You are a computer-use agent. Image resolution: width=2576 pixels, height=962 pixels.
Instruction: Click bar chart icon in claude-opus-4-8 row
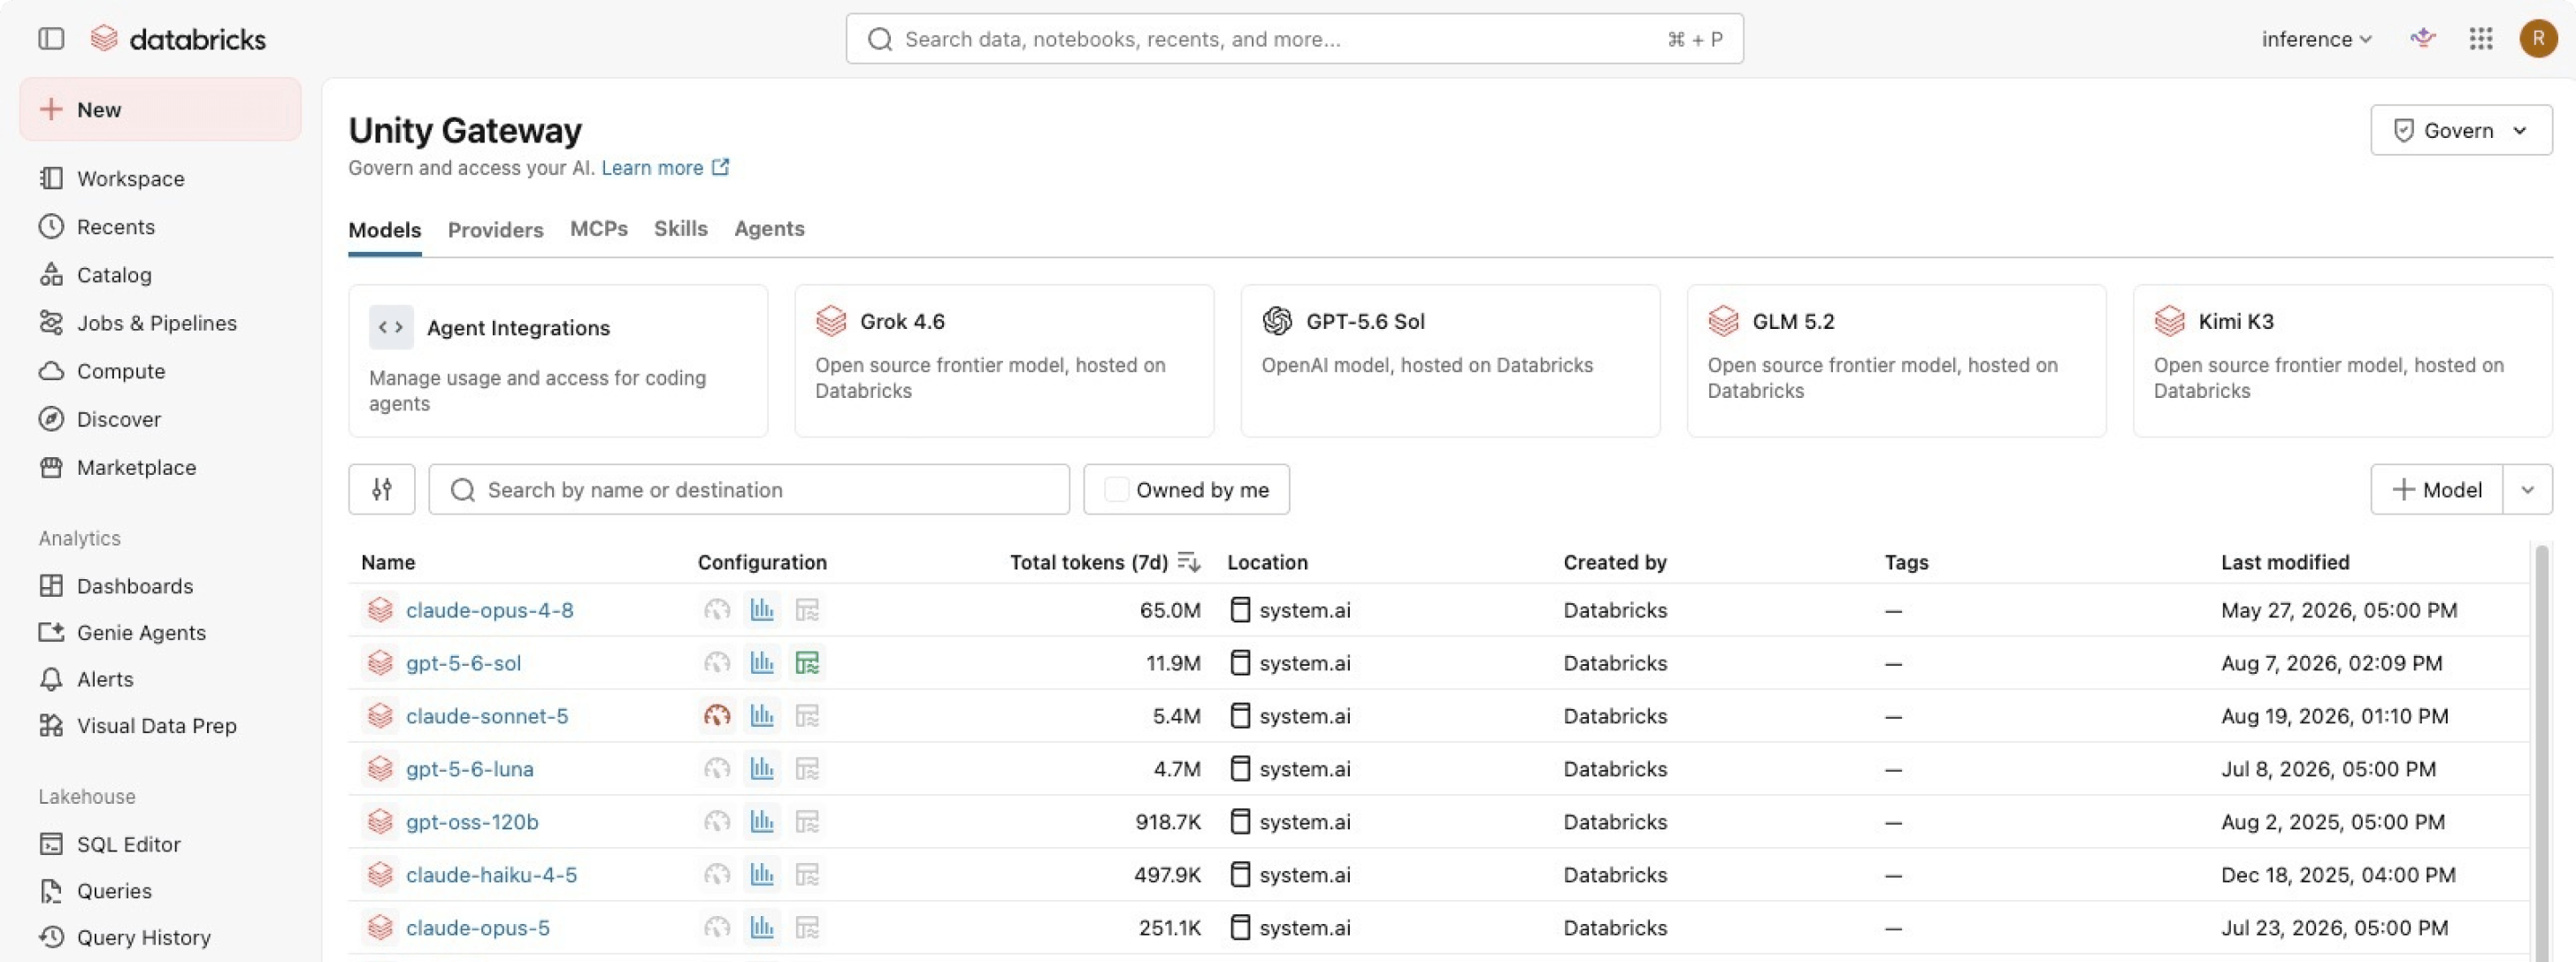[762, 610]
